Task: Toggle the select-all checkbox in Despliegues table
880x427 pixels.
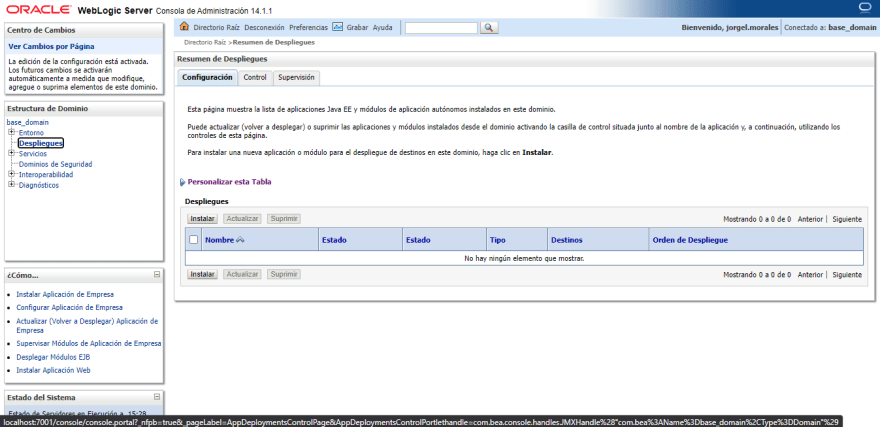Action: [x=194, y=240]
